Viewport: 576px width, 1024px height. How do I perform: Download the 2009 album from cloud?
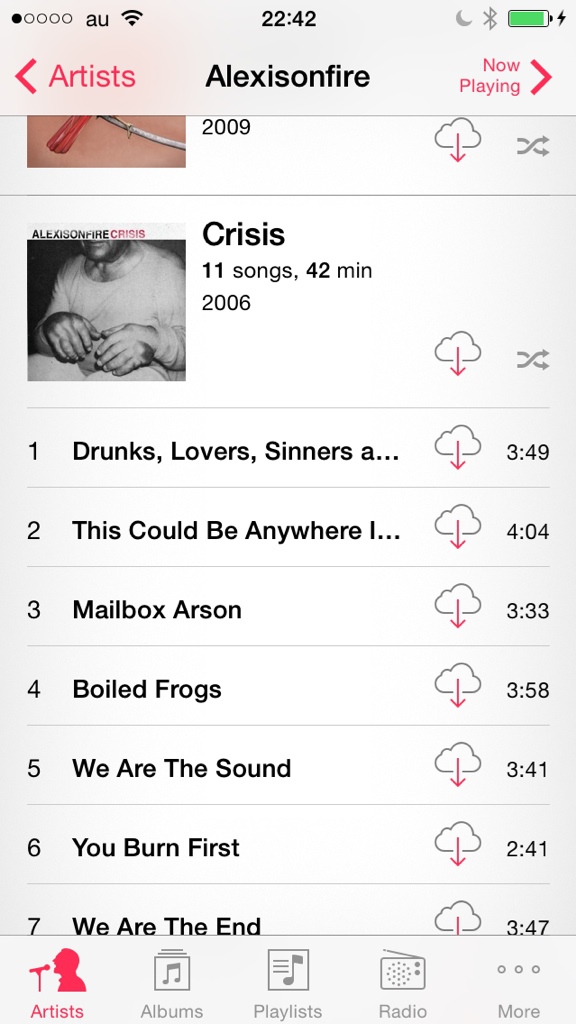tap(458, 139)
